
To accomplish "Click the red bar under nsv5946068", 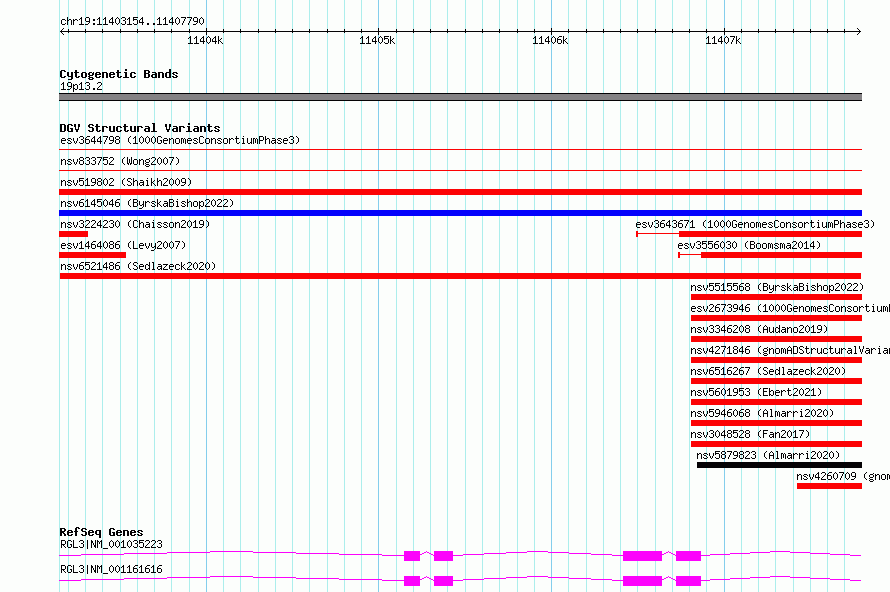I will point(776,423).
